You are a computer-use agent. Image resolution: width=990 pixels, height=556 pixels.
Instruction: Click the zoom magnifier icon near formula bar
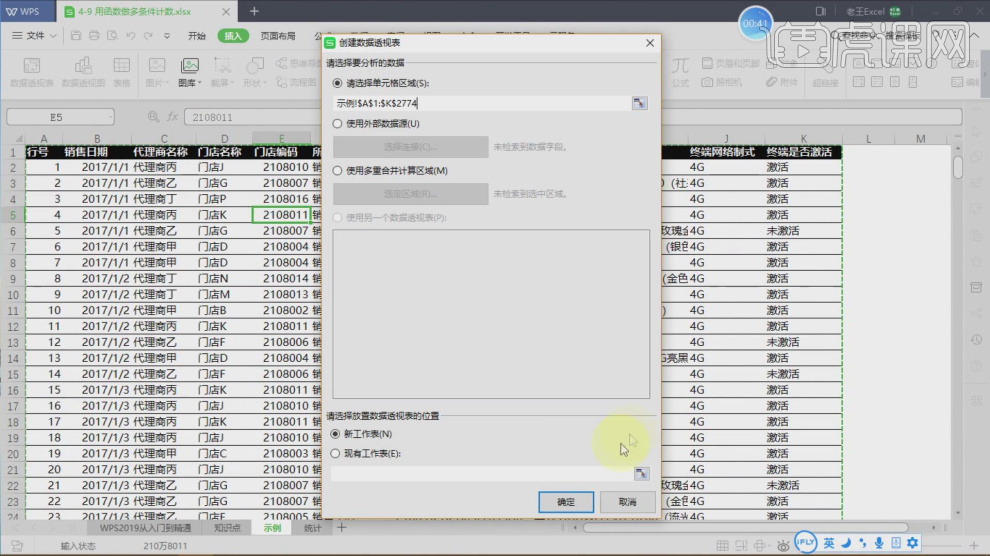pyautogui.click(x=153, y=117)
